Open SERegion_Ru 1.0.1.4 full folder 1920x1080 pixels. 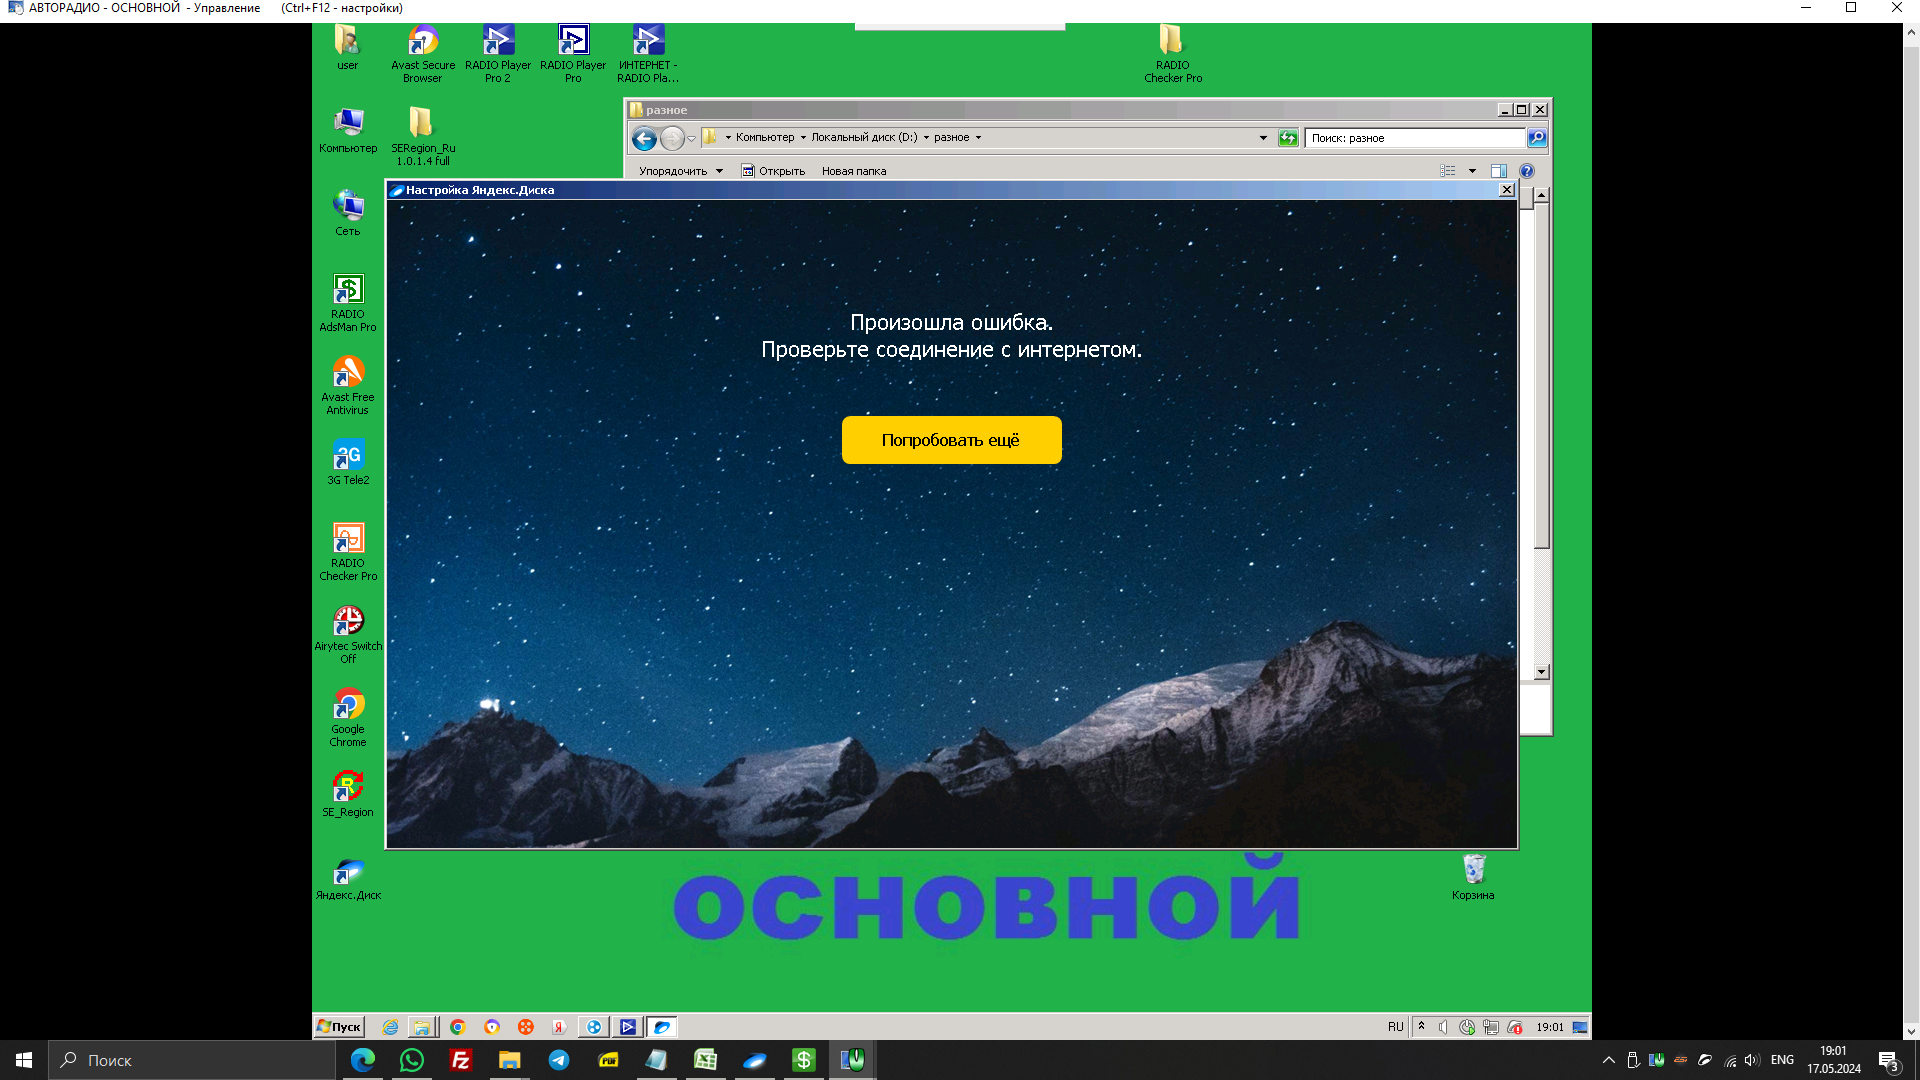pos(423,136)
